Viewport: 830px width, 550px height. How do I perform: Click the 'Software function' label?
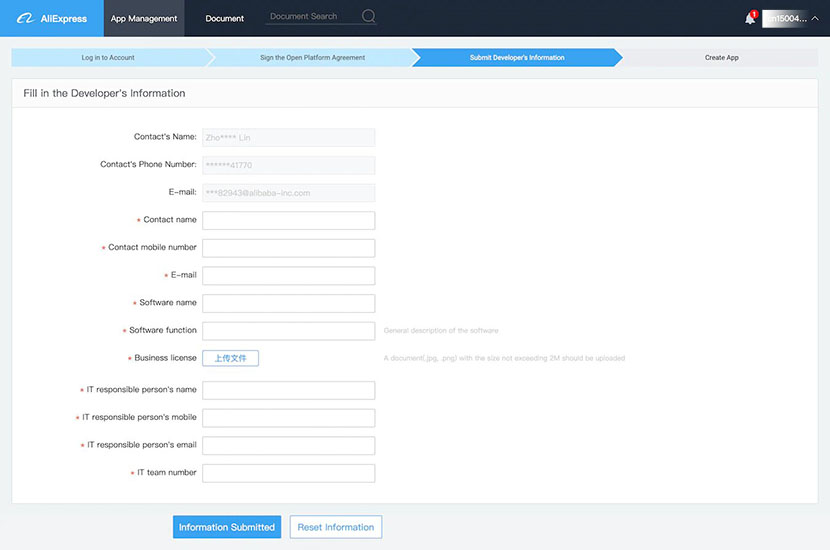163,330
